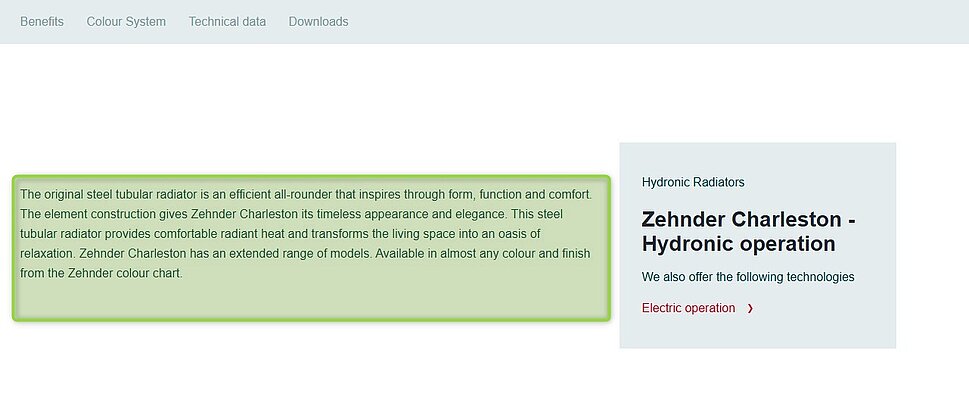
Task: Go to the Technical data tab
Action: pos(227,21)
